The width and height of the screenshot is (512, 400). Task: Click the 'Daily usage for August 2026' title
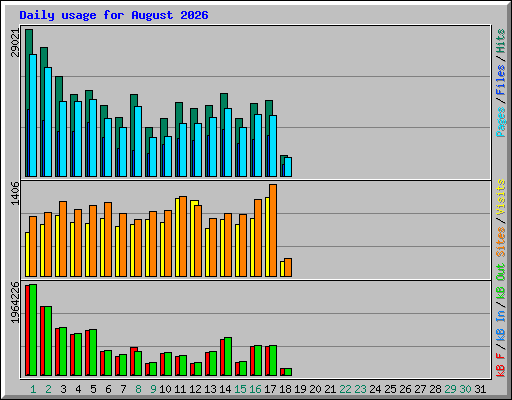[x=114, y=15]
